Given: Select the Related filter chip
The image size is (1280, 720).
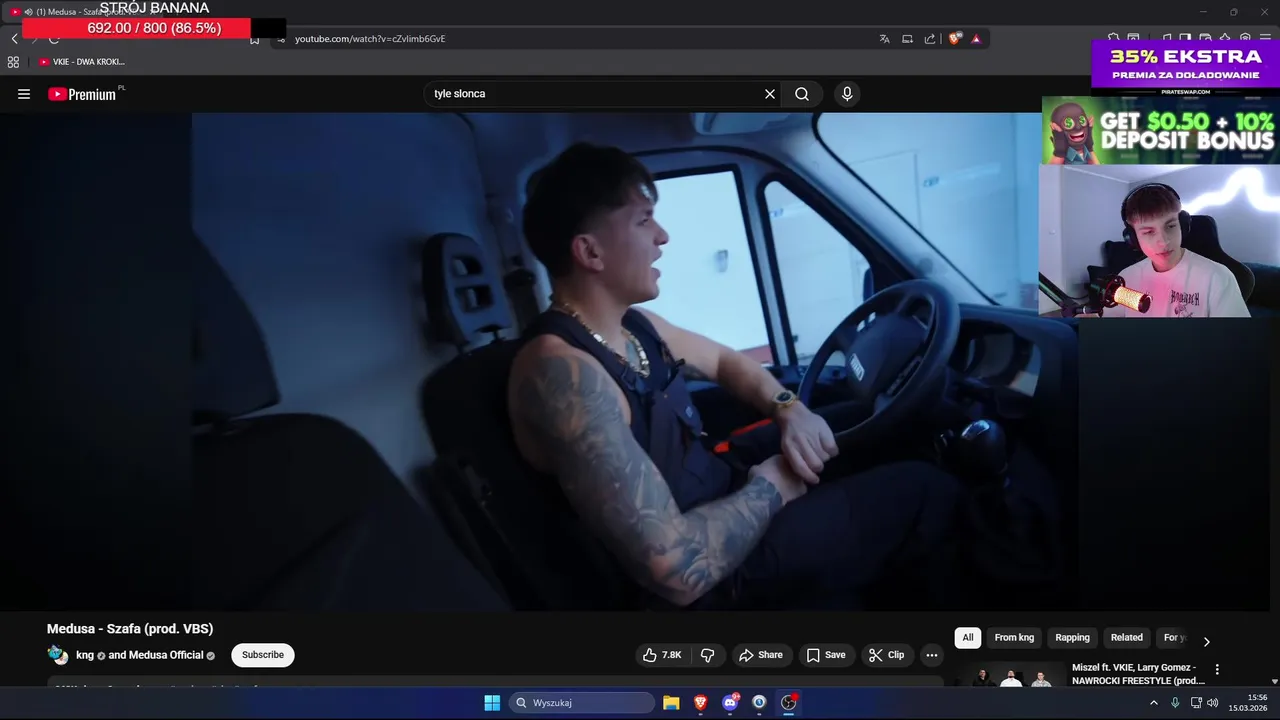Looking at the screenshot, I should coord(1126,638).
